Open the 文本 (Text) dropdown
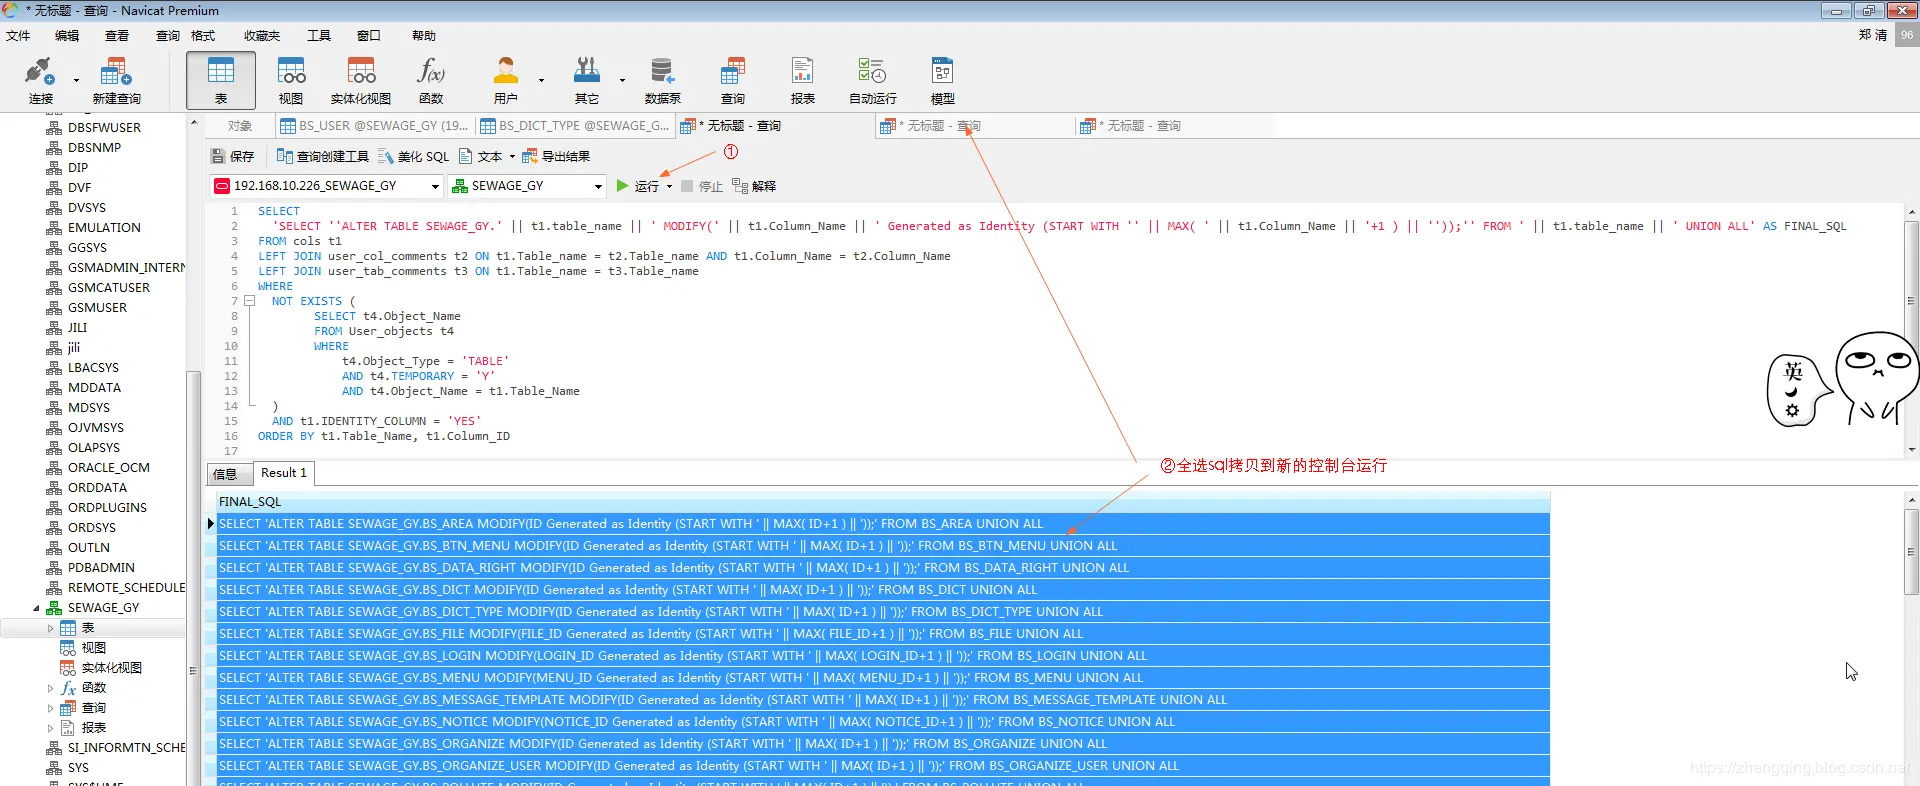Viewport: 1920px width, 786px height. pyautogui.click(x=486, y=156)
